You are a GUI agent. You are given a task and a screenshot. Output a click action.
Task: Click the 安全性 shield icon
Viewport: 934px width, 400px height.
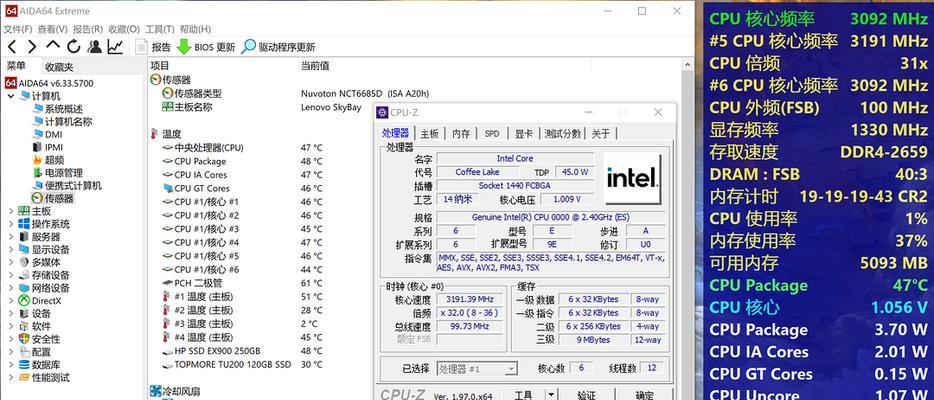coord(24,339)
